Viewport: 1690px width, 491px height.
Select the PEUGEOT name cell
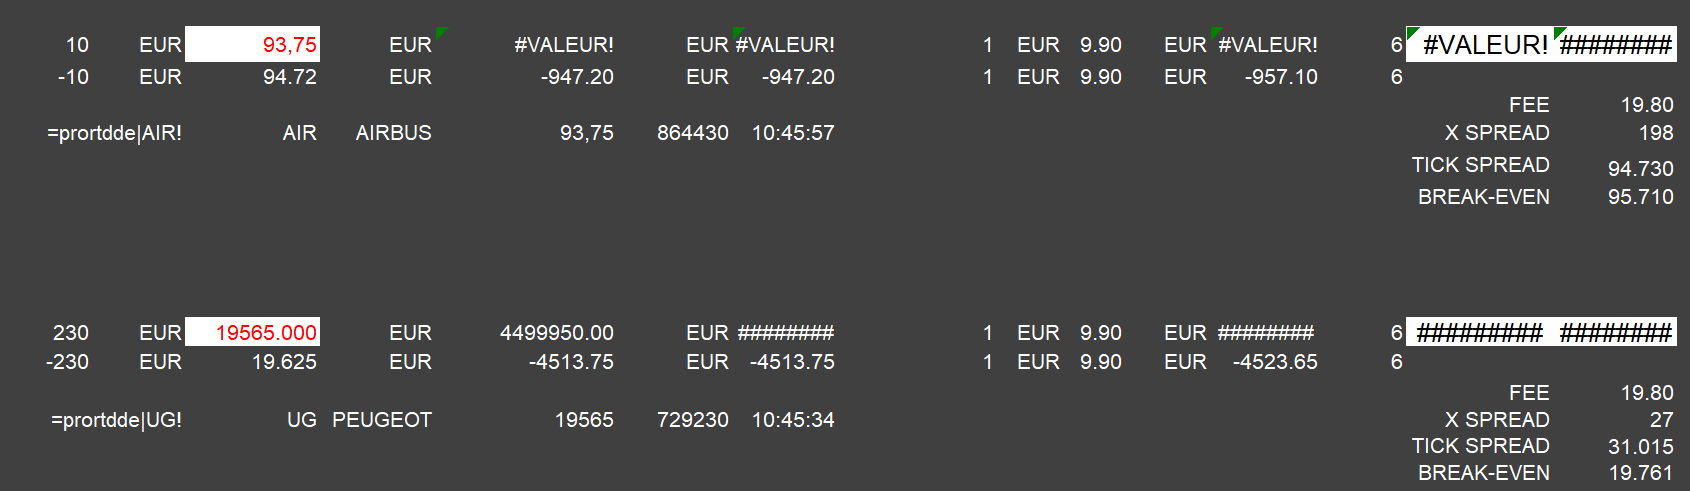tap(381, 420)
